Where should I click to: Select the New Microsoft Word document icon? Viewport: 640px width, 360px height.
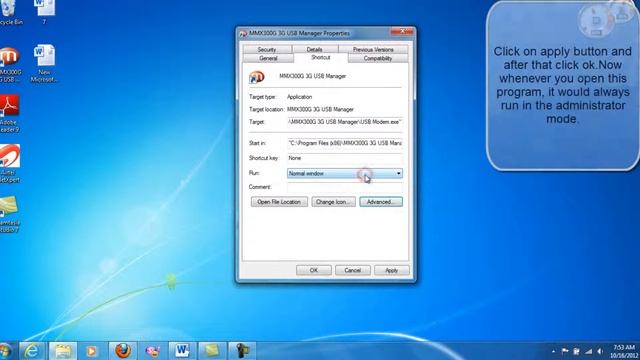coord(44,64)
